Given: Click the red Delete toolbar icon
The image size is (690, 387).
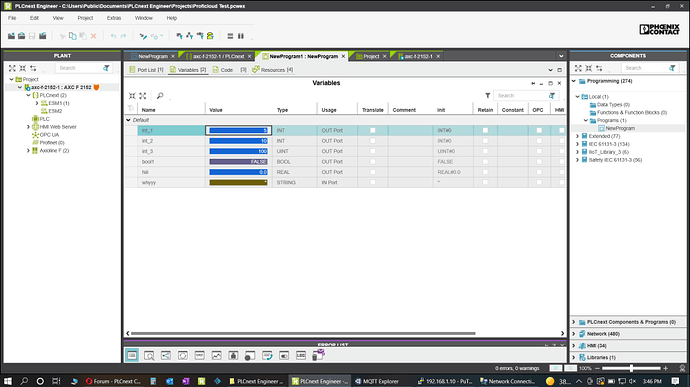Looking at the screenshot, I should coord(93,36).
